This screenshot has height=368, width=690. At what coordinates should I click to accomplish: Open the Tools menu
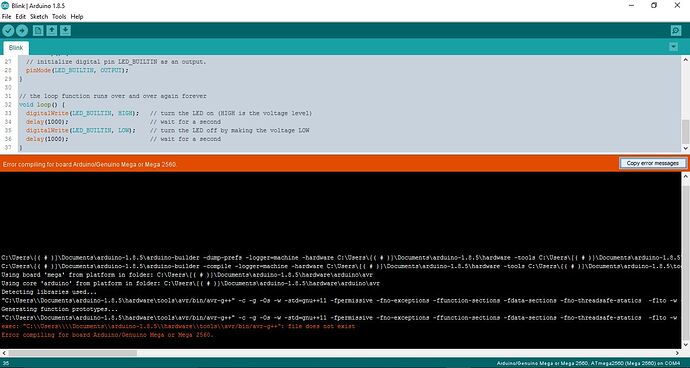click(x=59, y=17)
